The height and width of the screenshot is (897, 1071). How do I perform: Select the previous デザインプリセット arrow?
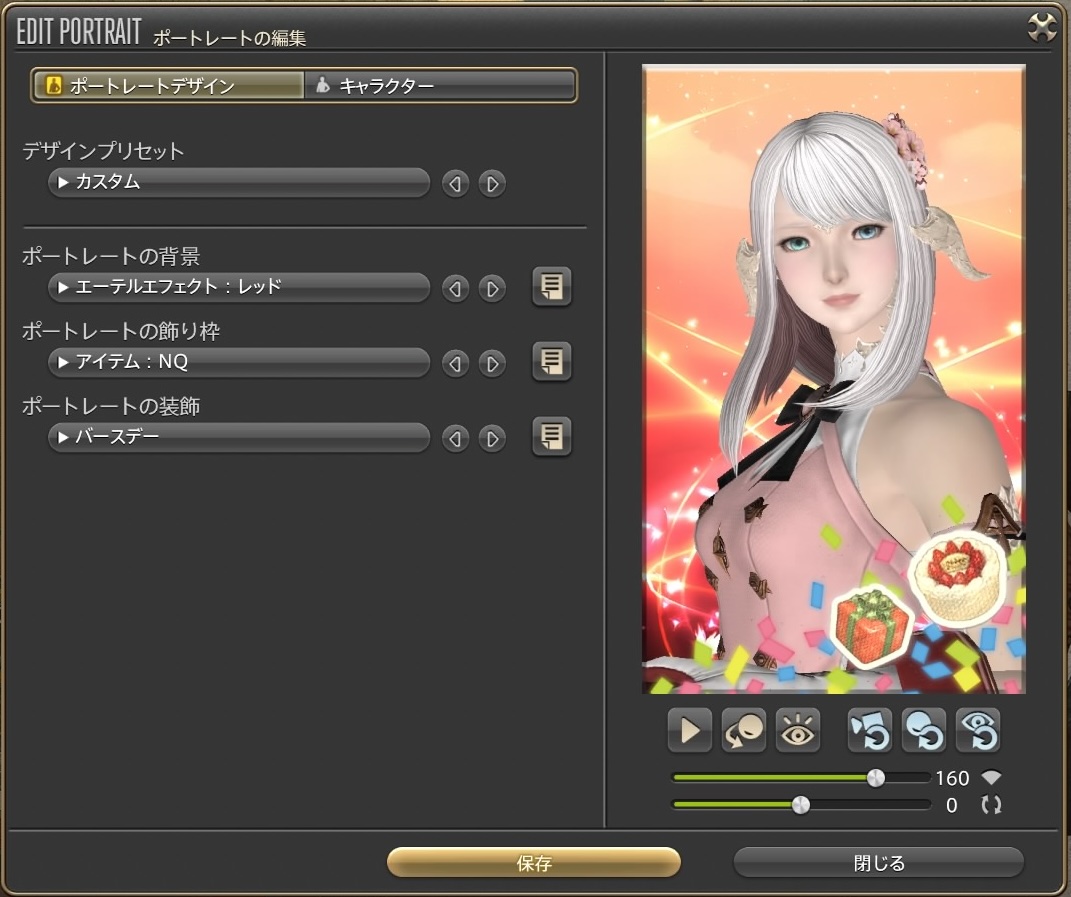coord(455,183)
